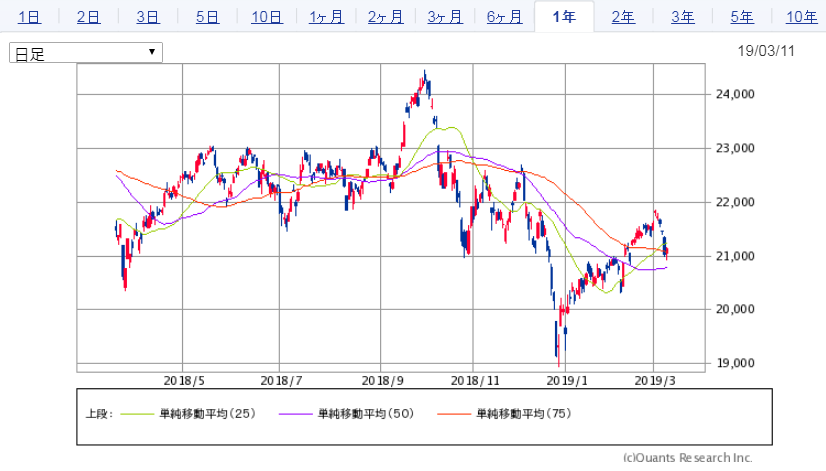Viewport: 826px width, 471px height.
Task: Click the orange 75-day average legend line
Action: pyautogui.click(x=454, y=414)
